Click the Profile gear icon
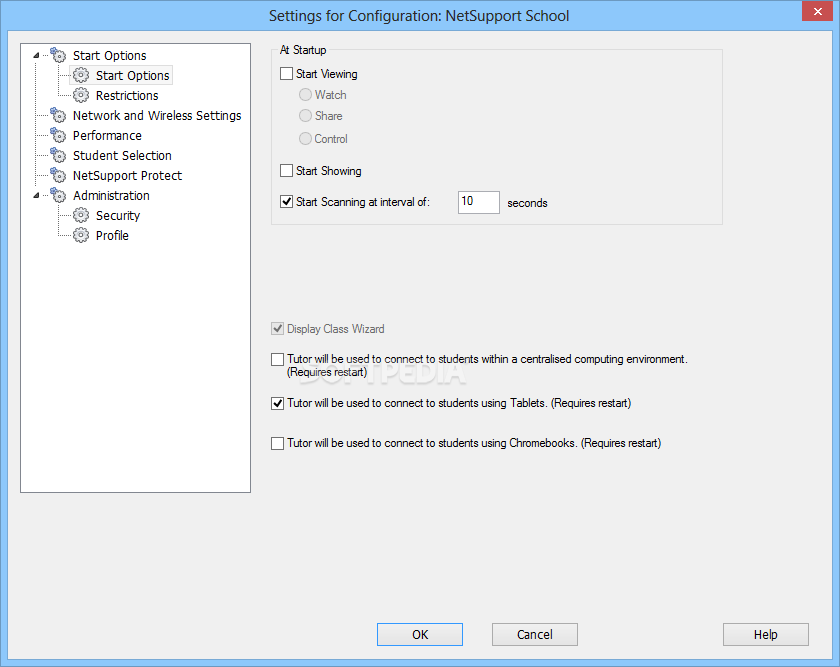The height and width of the screenshot is (667, 840). [x=81, y=235]
